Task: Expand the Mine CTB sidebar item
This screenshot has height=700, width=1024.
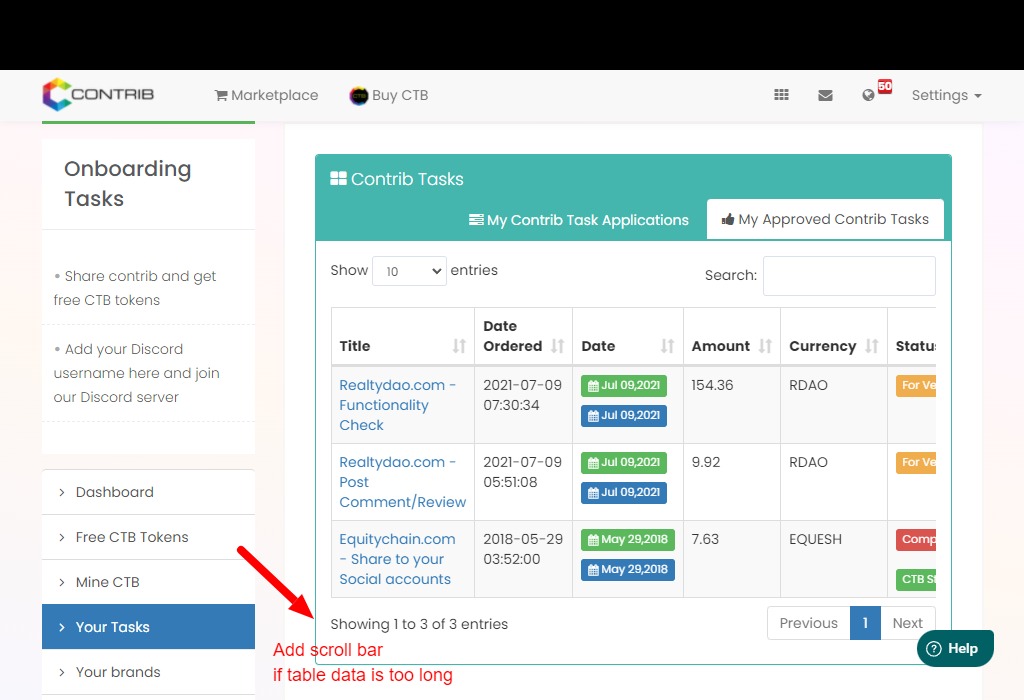Action: (148, 582)
